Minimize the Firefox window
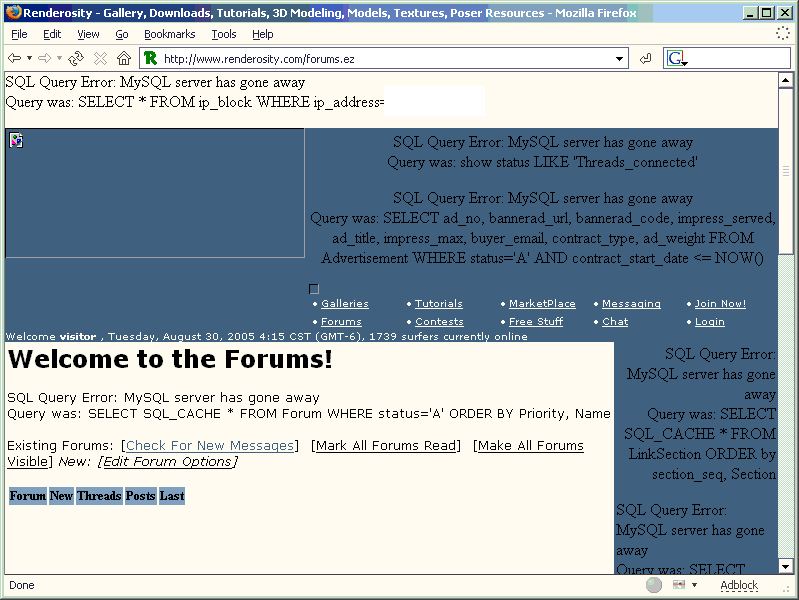 (x=750, y=13)
